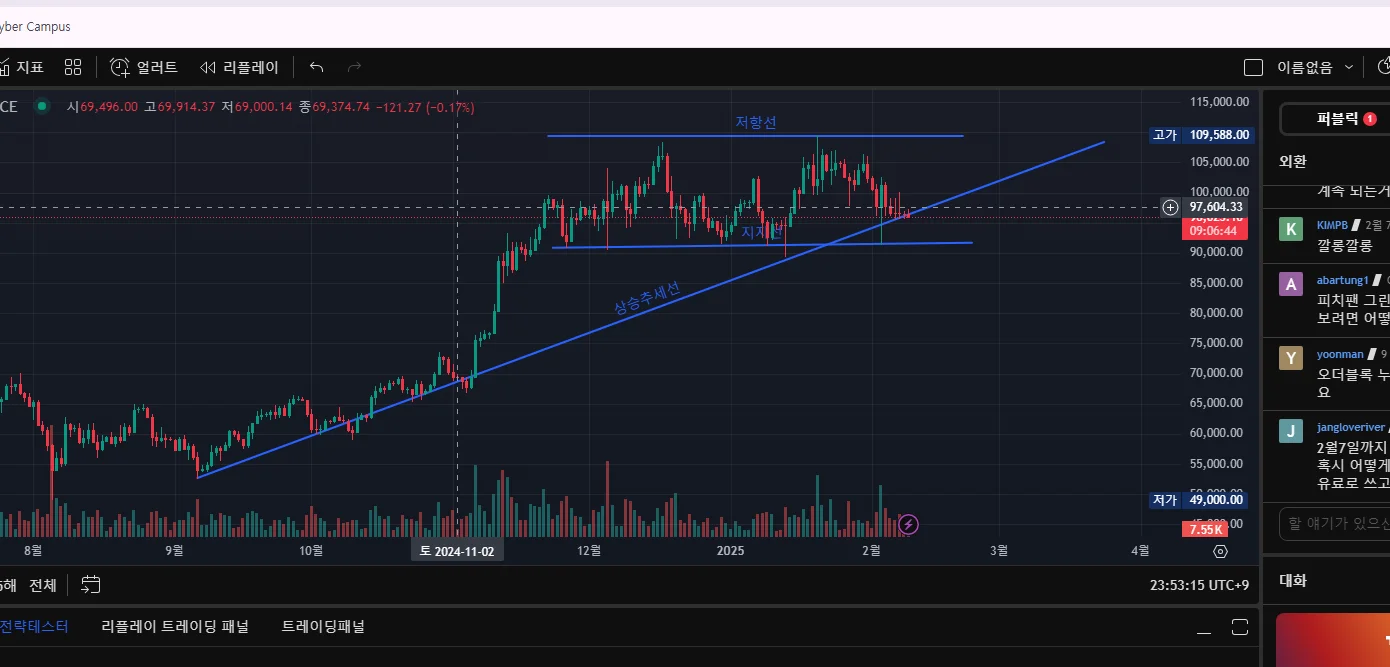Maximize the bottom panel
The height and width of the screenshot is (667, 1390).
coord(1240,627)
